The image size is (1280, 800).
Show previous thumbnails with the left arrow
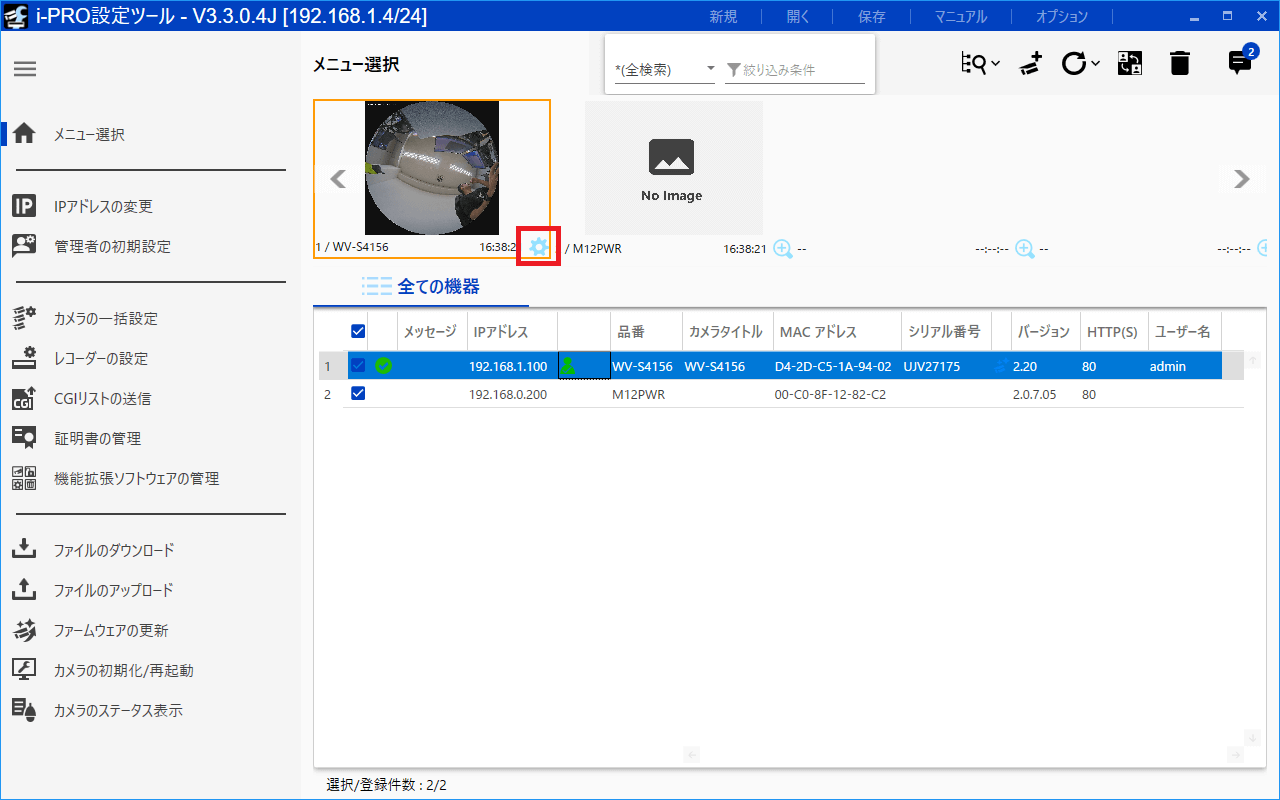(338, 178)
